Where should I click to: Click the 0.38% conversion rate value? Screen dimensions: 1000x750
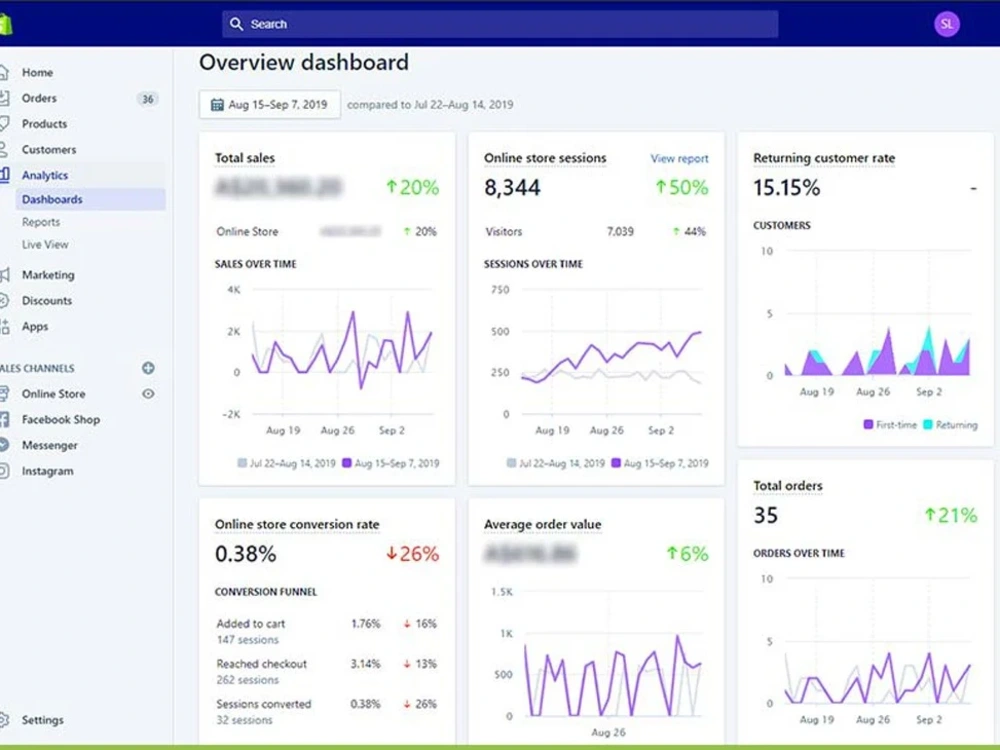pos(246,554)
